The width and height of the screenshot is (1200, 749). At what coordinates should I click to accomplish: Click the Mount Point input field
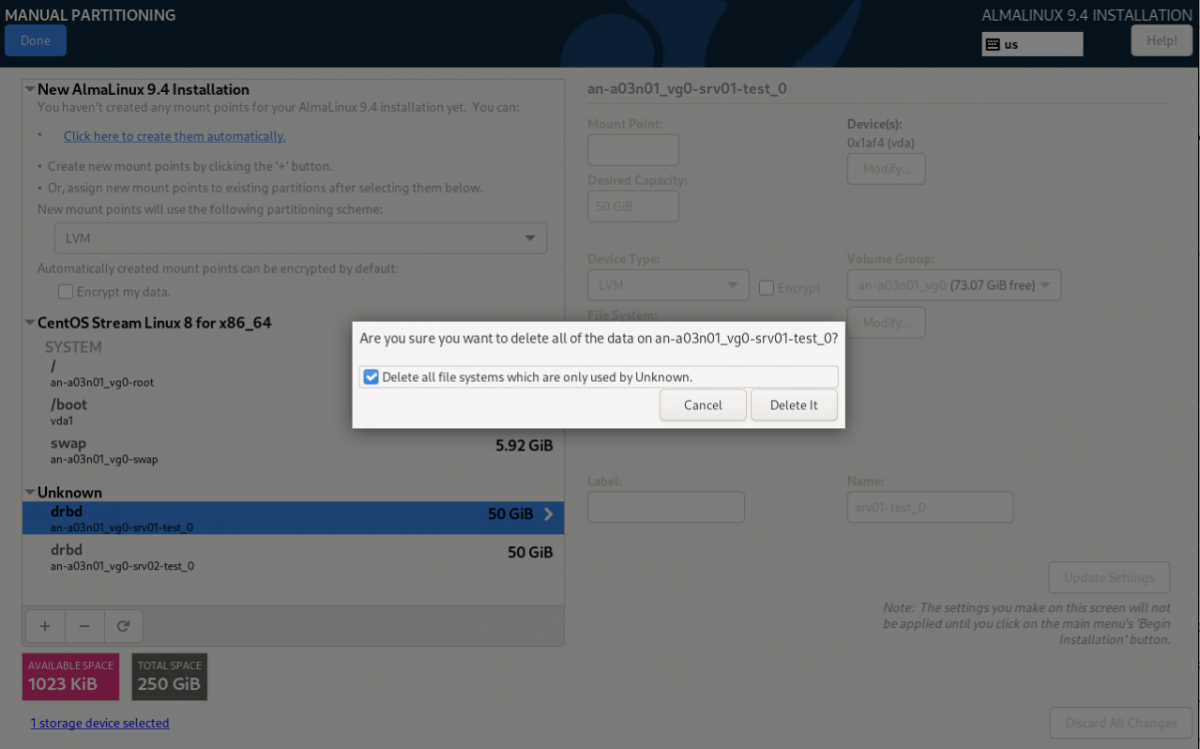633,150
